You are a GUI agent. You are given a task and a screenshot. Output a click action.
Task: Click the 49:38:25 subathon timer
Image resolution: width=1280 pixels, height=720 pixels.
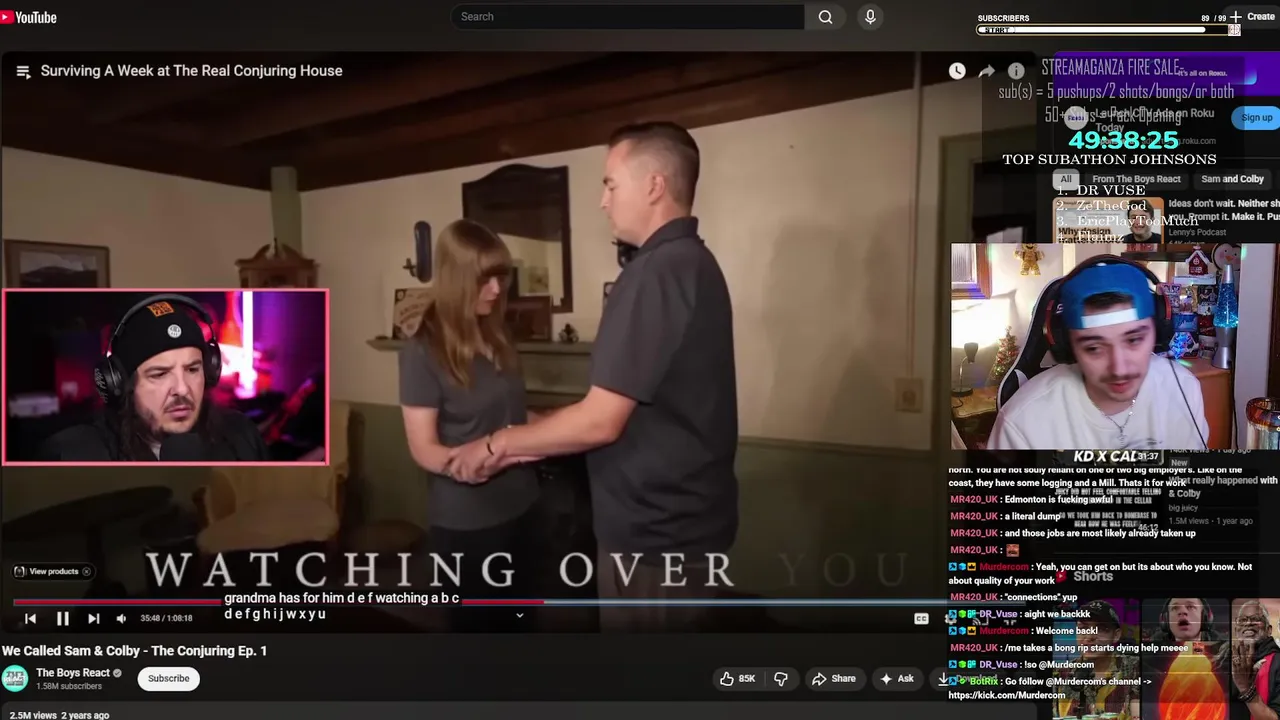(1123, 140)
